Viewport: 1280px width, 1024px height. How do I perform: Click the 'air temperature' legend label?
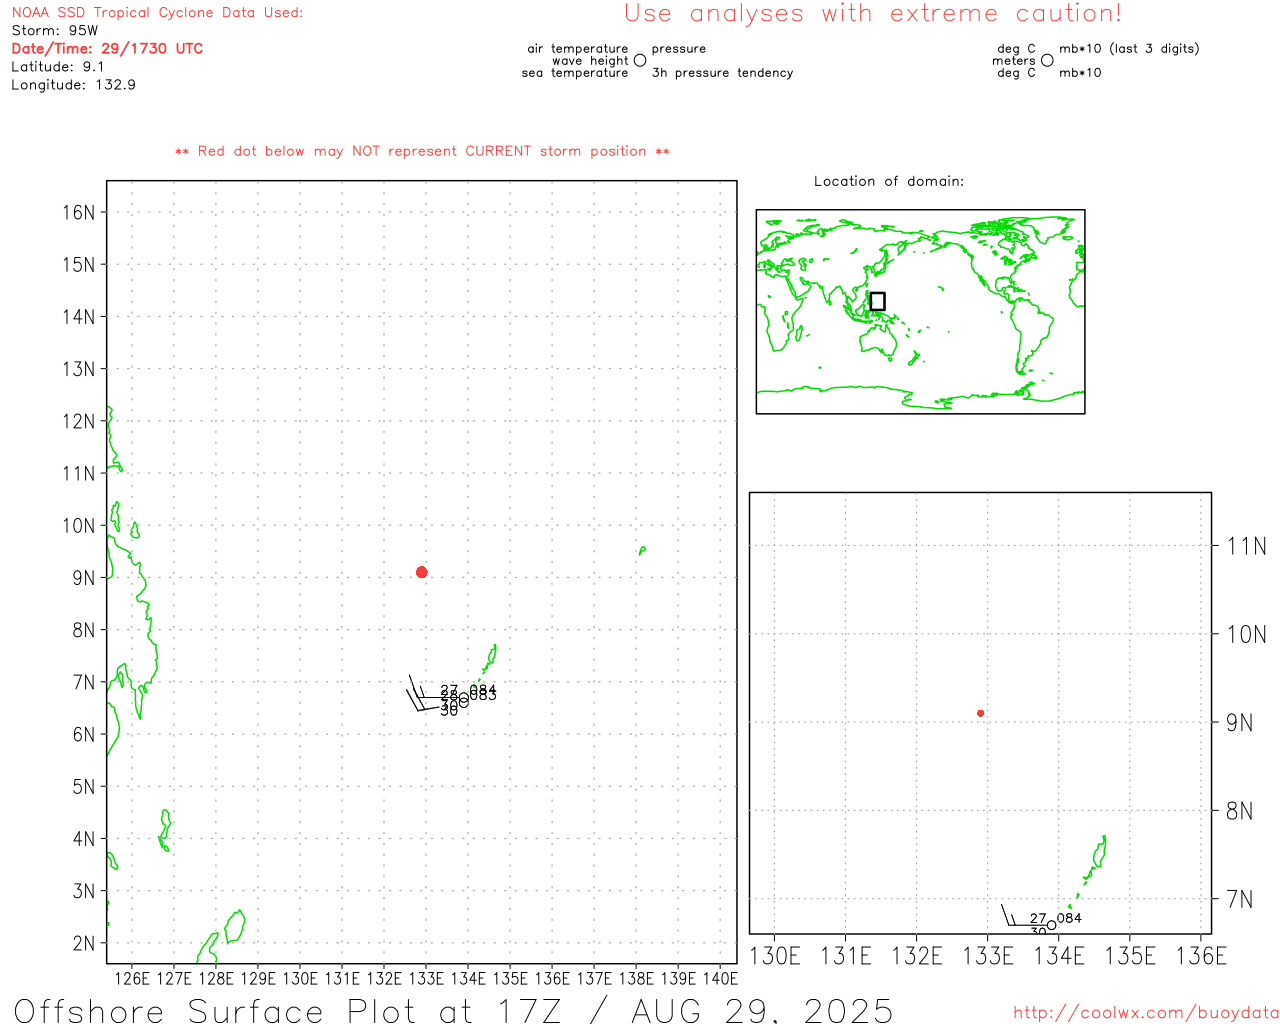[578, 48]
